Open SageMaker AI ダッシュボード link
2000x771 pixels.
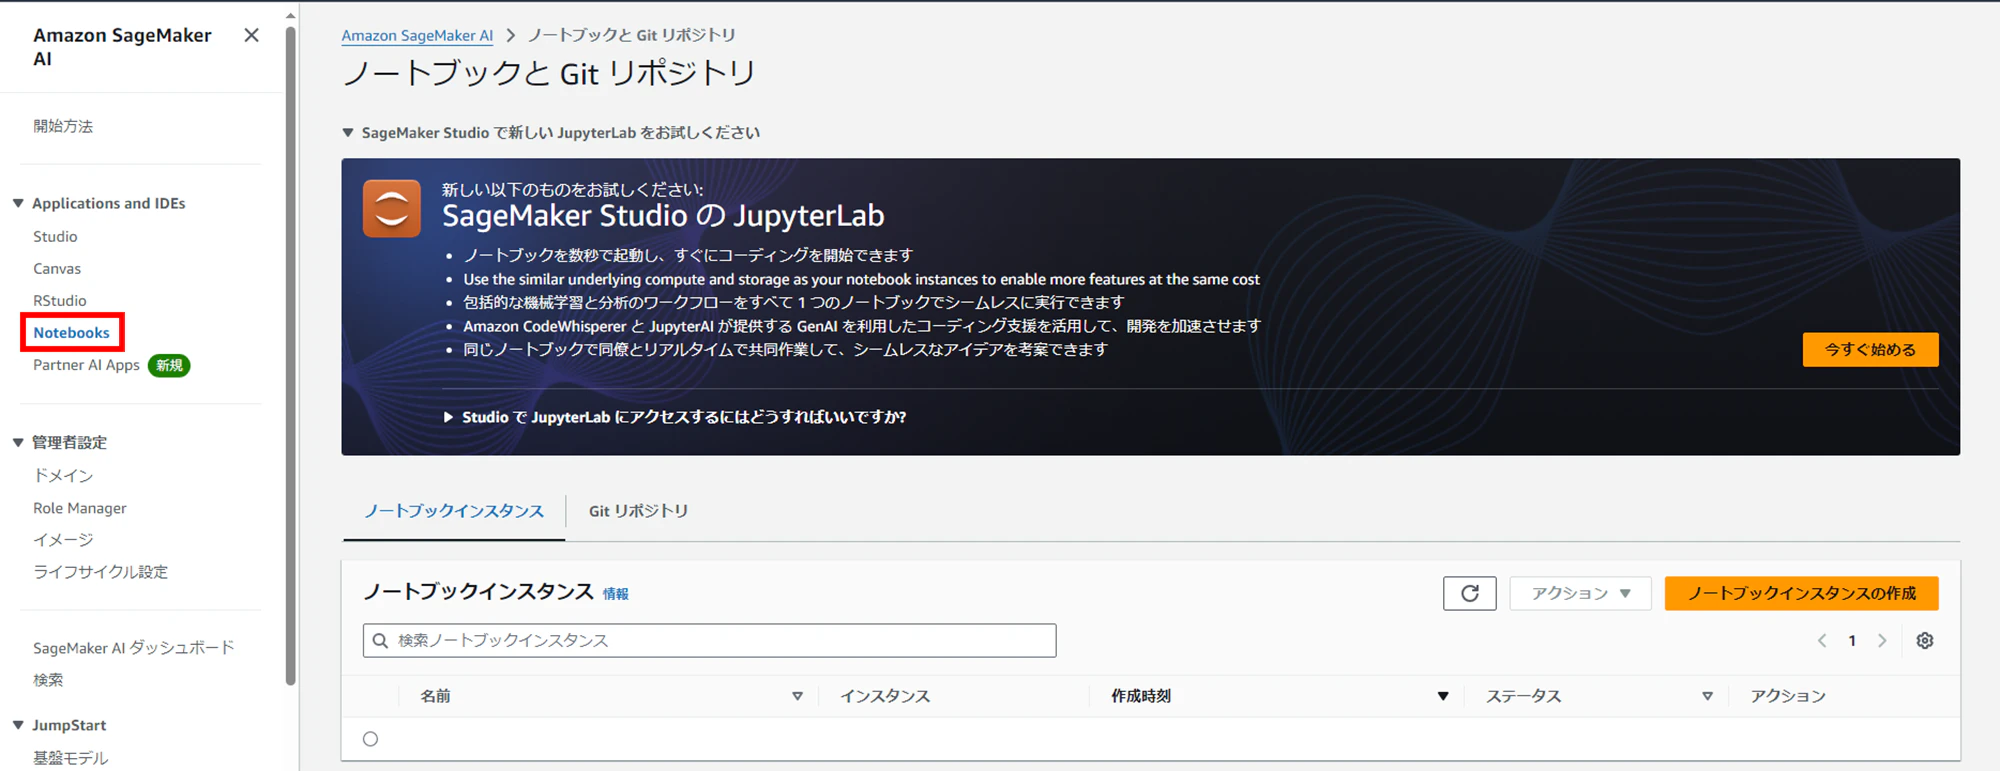point(134,648)
